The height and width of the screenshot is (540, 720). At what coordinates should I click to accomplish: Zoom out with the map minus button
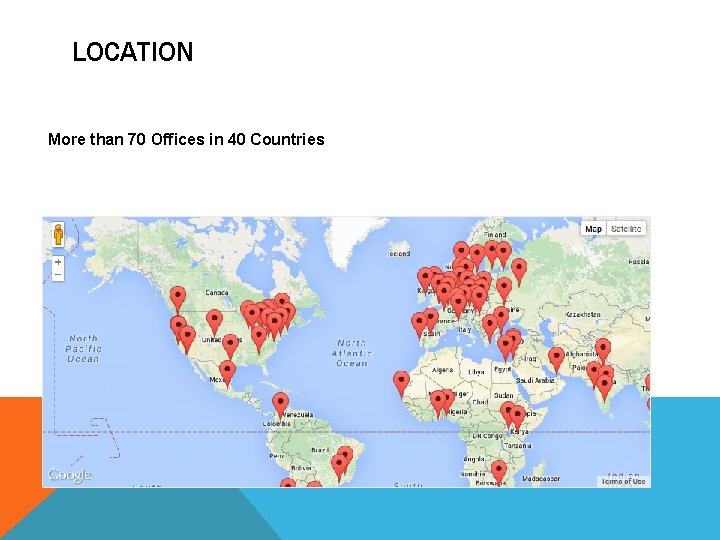tap(58, 275)
